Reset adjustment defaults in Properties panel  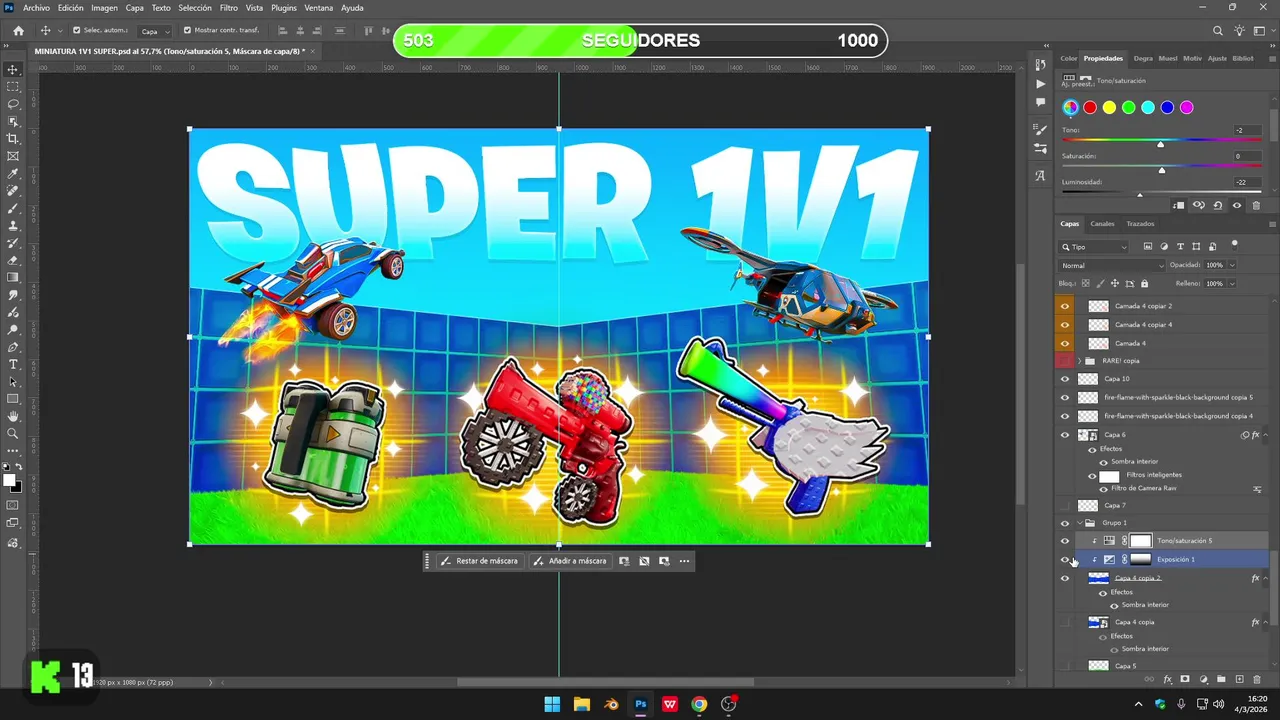tap(1217, 205)
